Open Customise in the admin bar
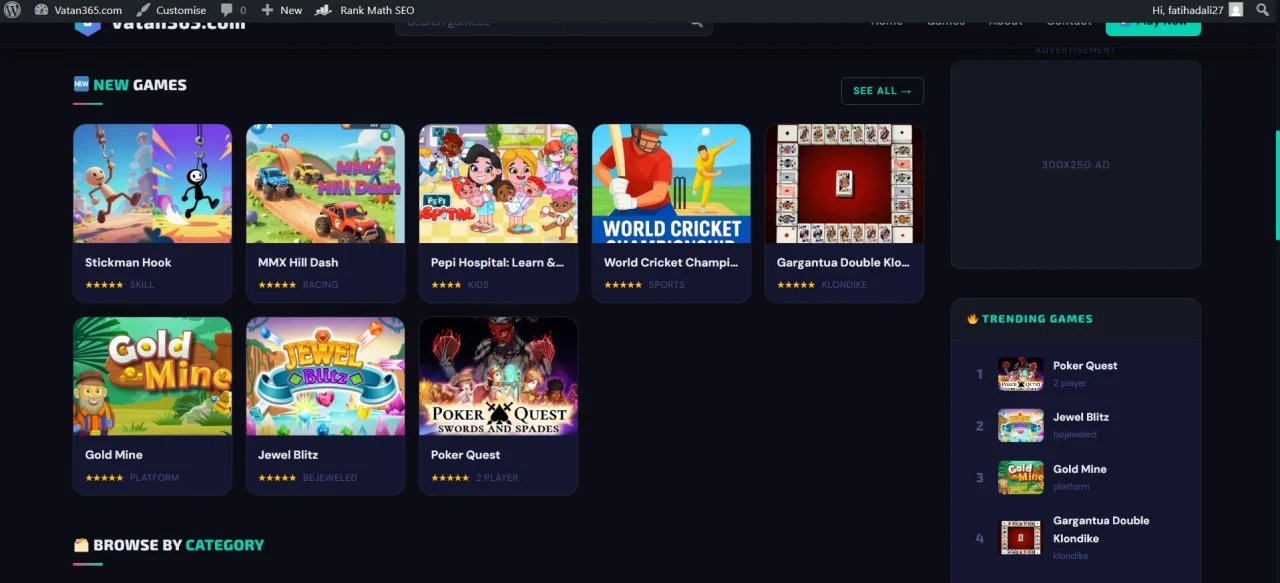The width and height of the screenshot is (1280, 583). 171,10
